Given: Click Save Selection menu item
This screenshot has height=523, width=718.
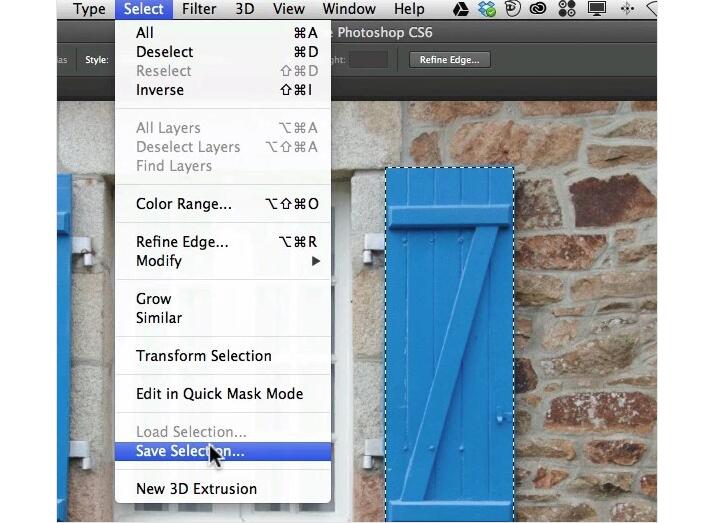Looking at the screenshot, I should click(223, 451).
